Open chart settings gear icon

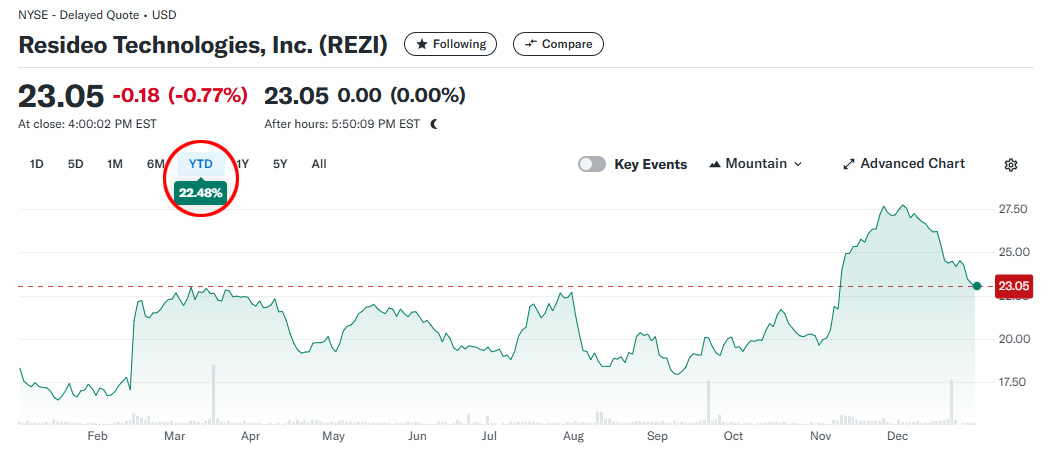click(1011, 165)
